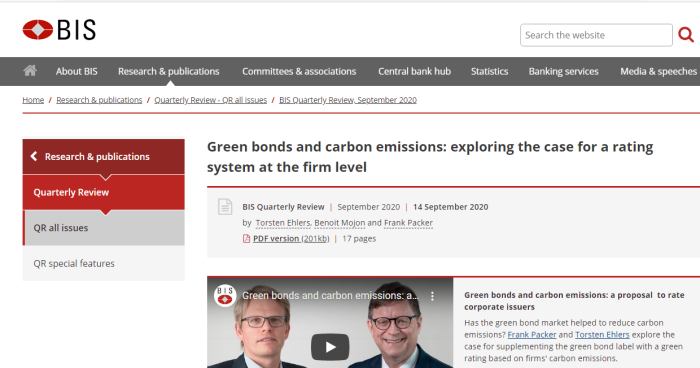Click Torsten Ehlers link in video description
700x368 pixels.
point(602,335)
